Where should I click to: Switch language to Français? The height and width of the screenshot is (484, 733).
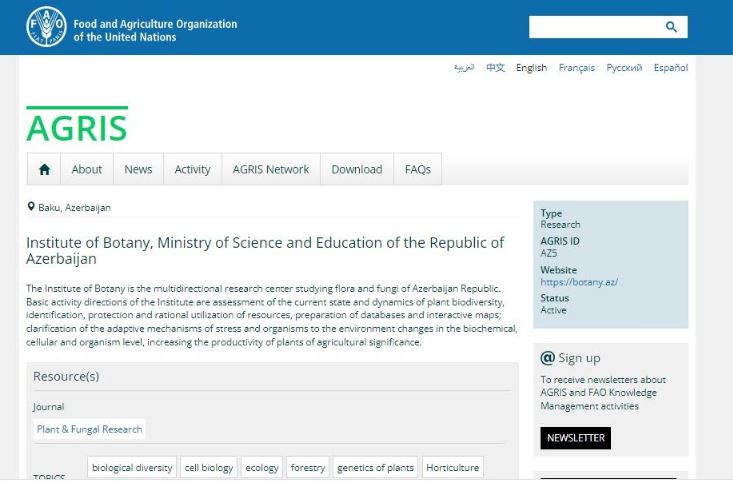(576, 68)
